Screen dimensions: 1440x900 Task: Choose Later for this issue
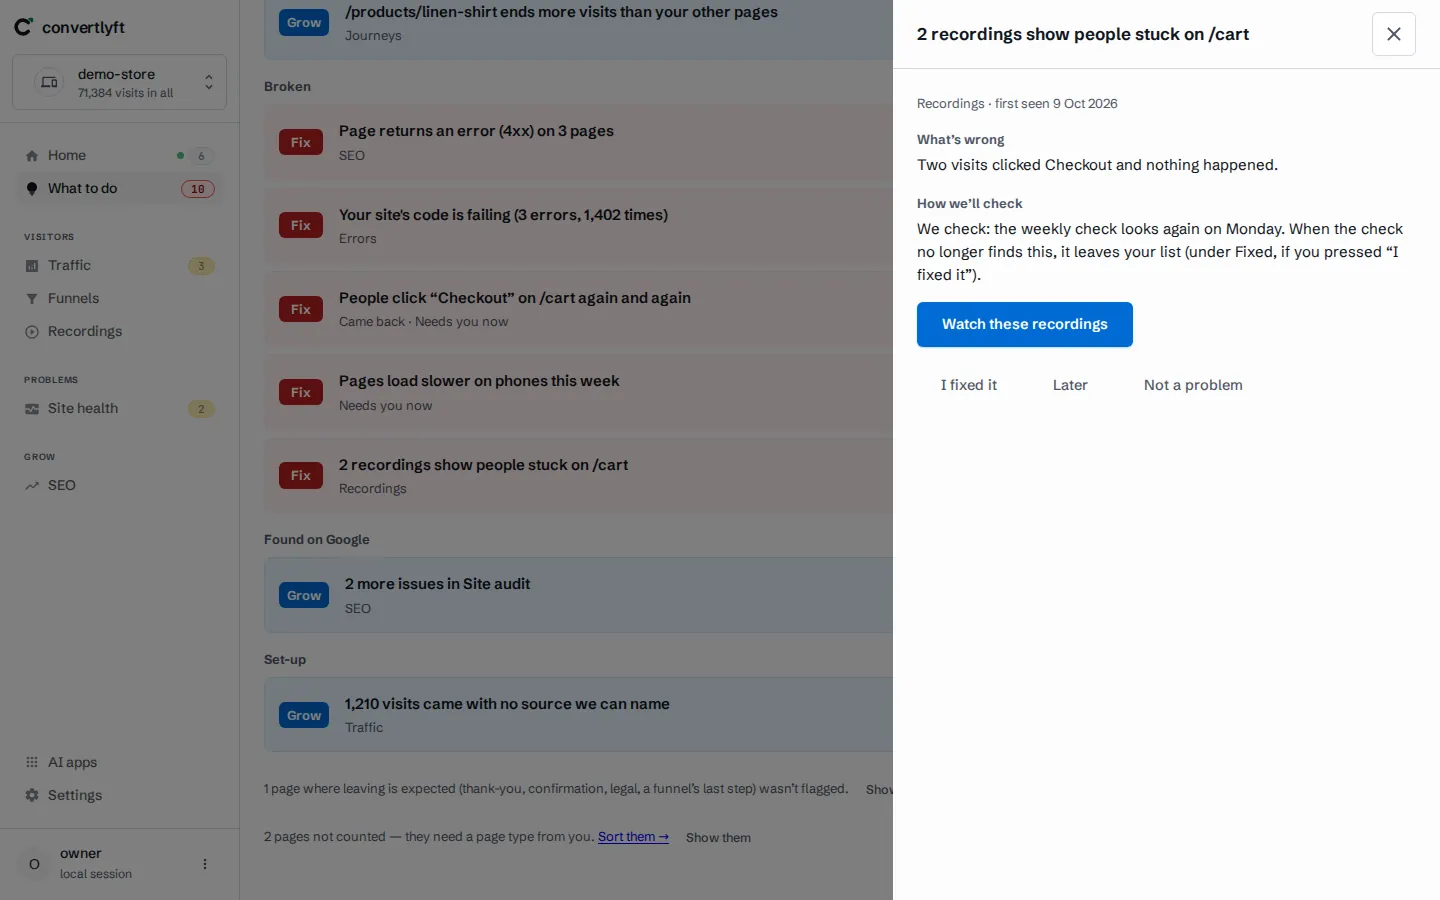[x=1070, y=386]
